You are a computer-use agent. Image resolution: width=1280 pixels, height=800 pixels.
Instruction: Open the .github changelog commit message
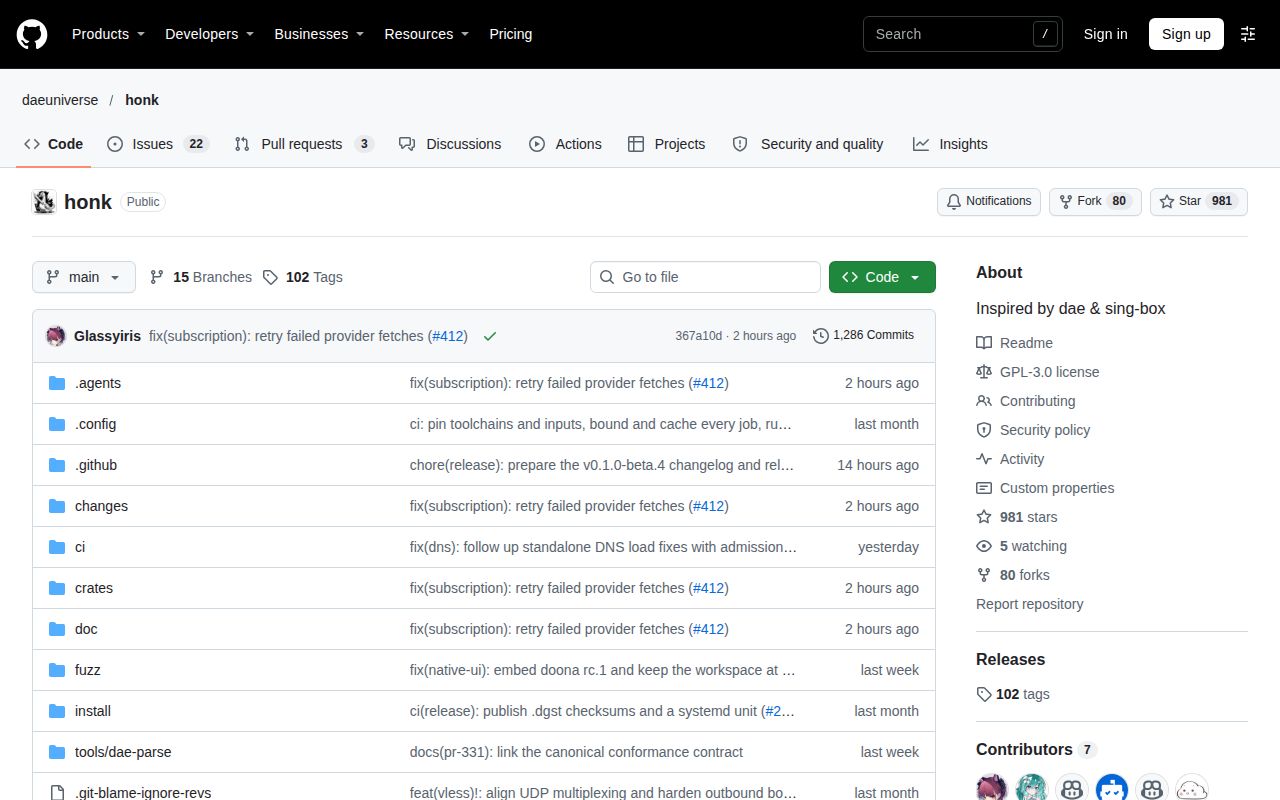point(602,465)
